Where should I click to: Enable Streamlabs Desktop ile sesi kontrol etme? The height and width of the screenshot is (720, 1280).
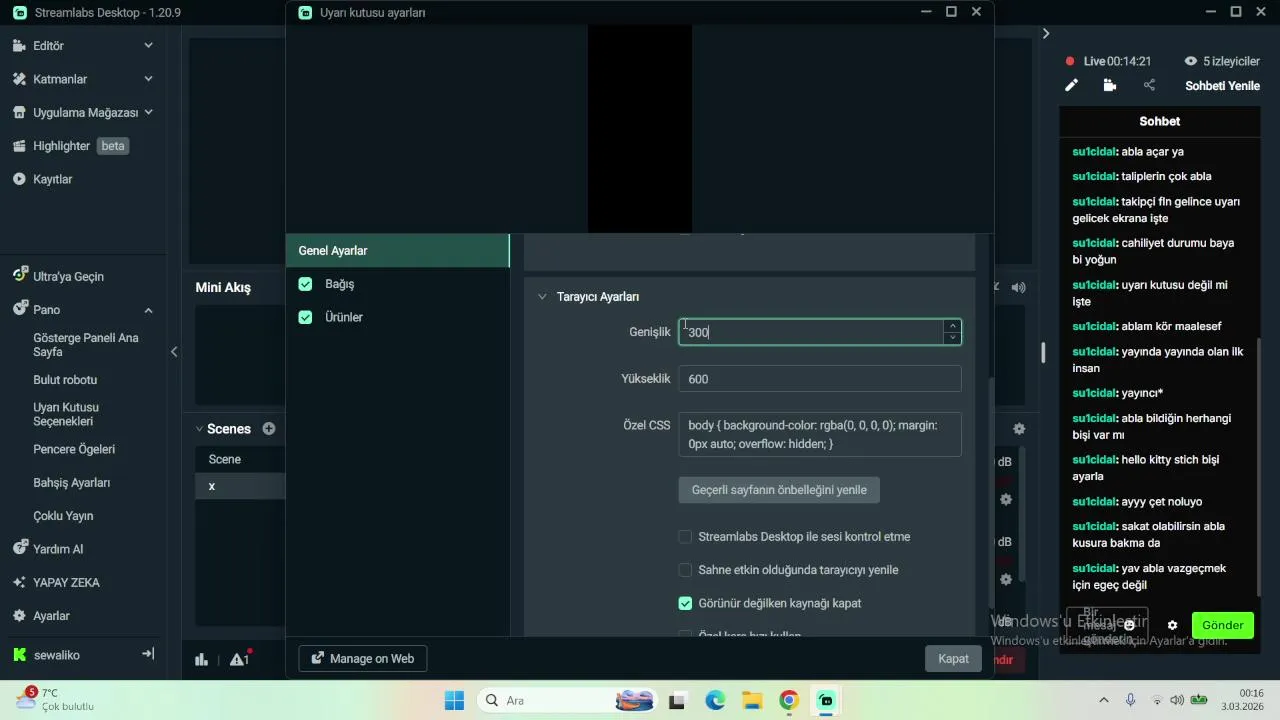click(685, 537)
